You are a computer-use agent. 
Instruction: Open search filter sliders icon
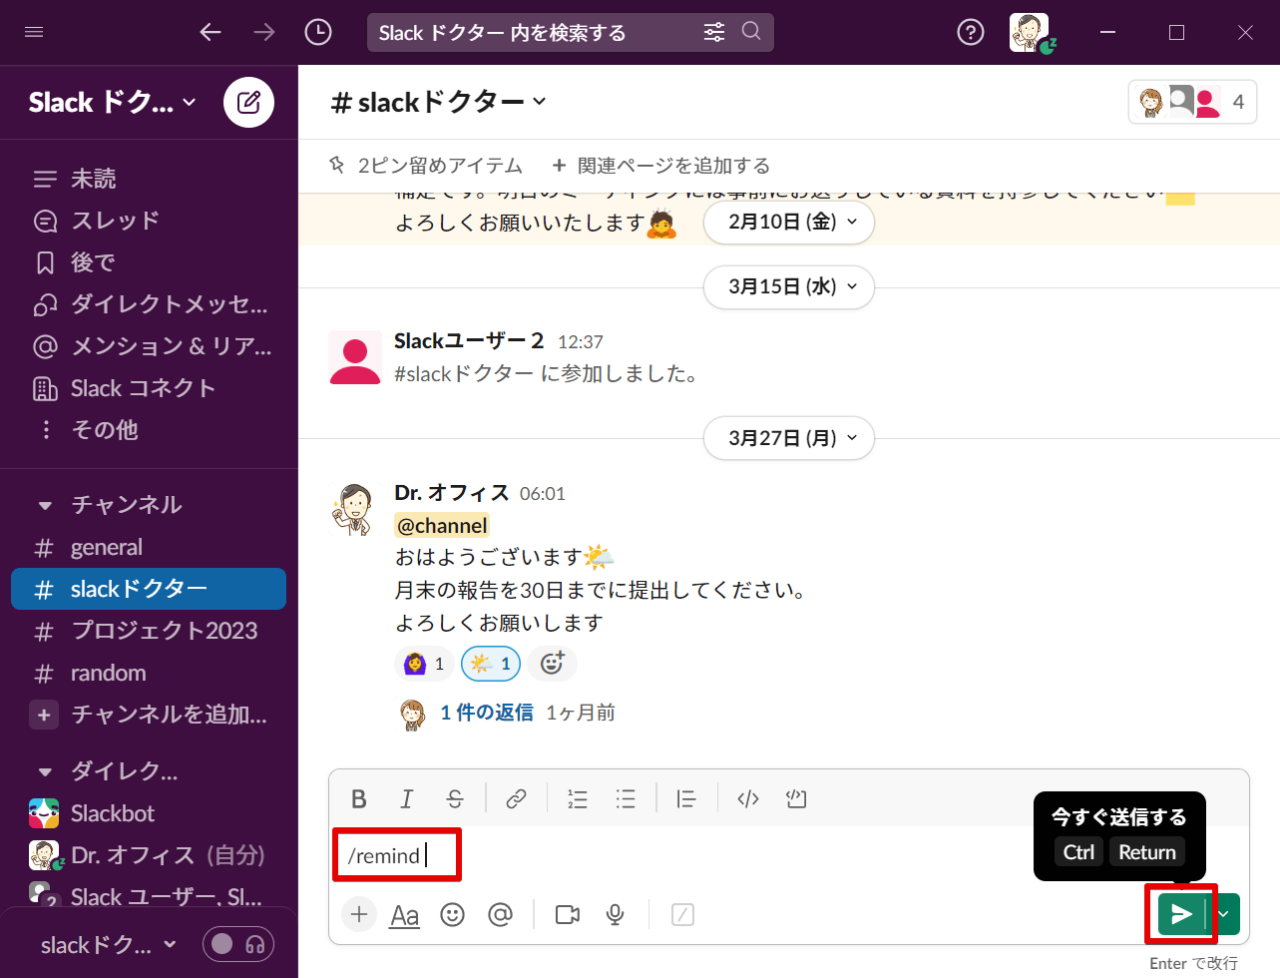[714, 32]
